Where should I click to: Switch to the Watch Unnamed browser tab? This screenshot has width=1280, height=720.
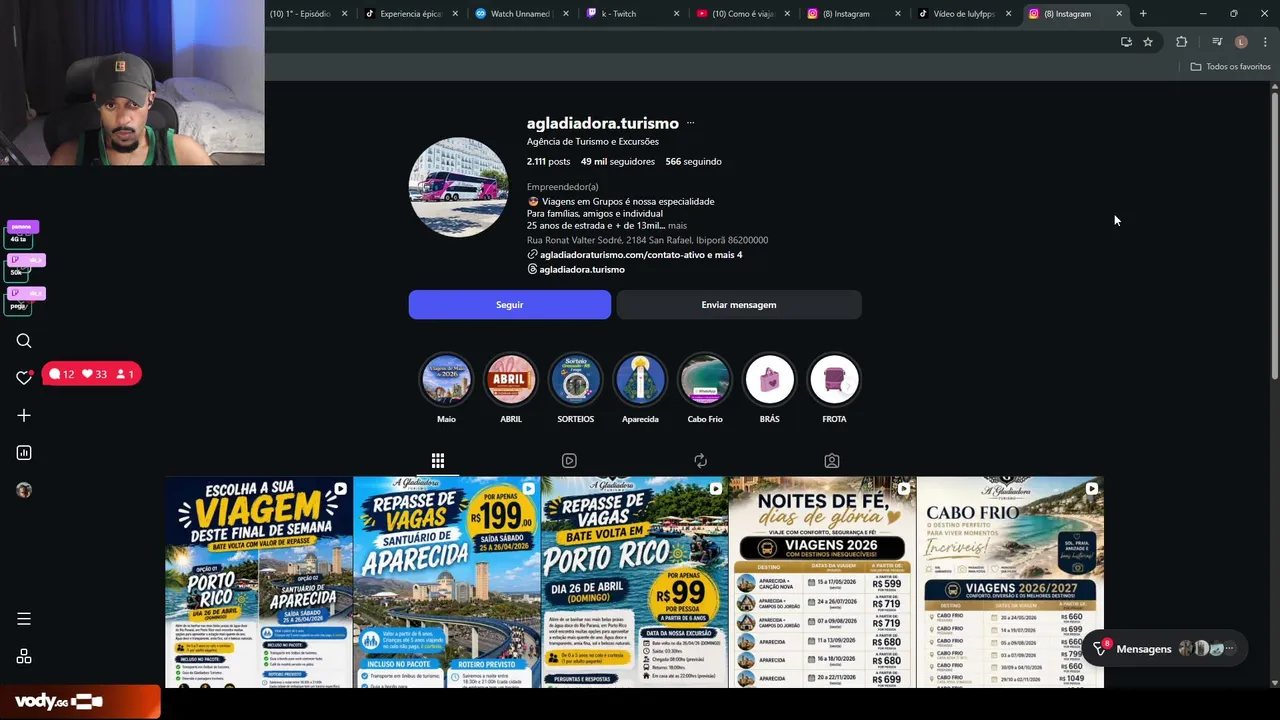[x=521, y=14]
